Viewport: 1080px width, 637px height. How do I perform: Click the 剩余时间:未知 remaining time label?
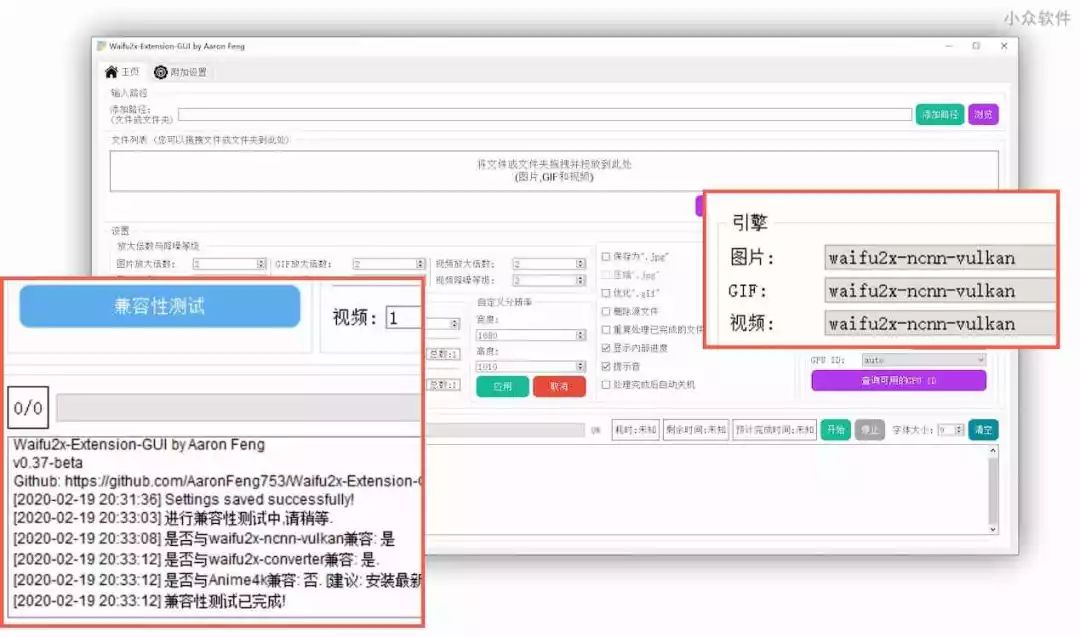coord(696,430)
